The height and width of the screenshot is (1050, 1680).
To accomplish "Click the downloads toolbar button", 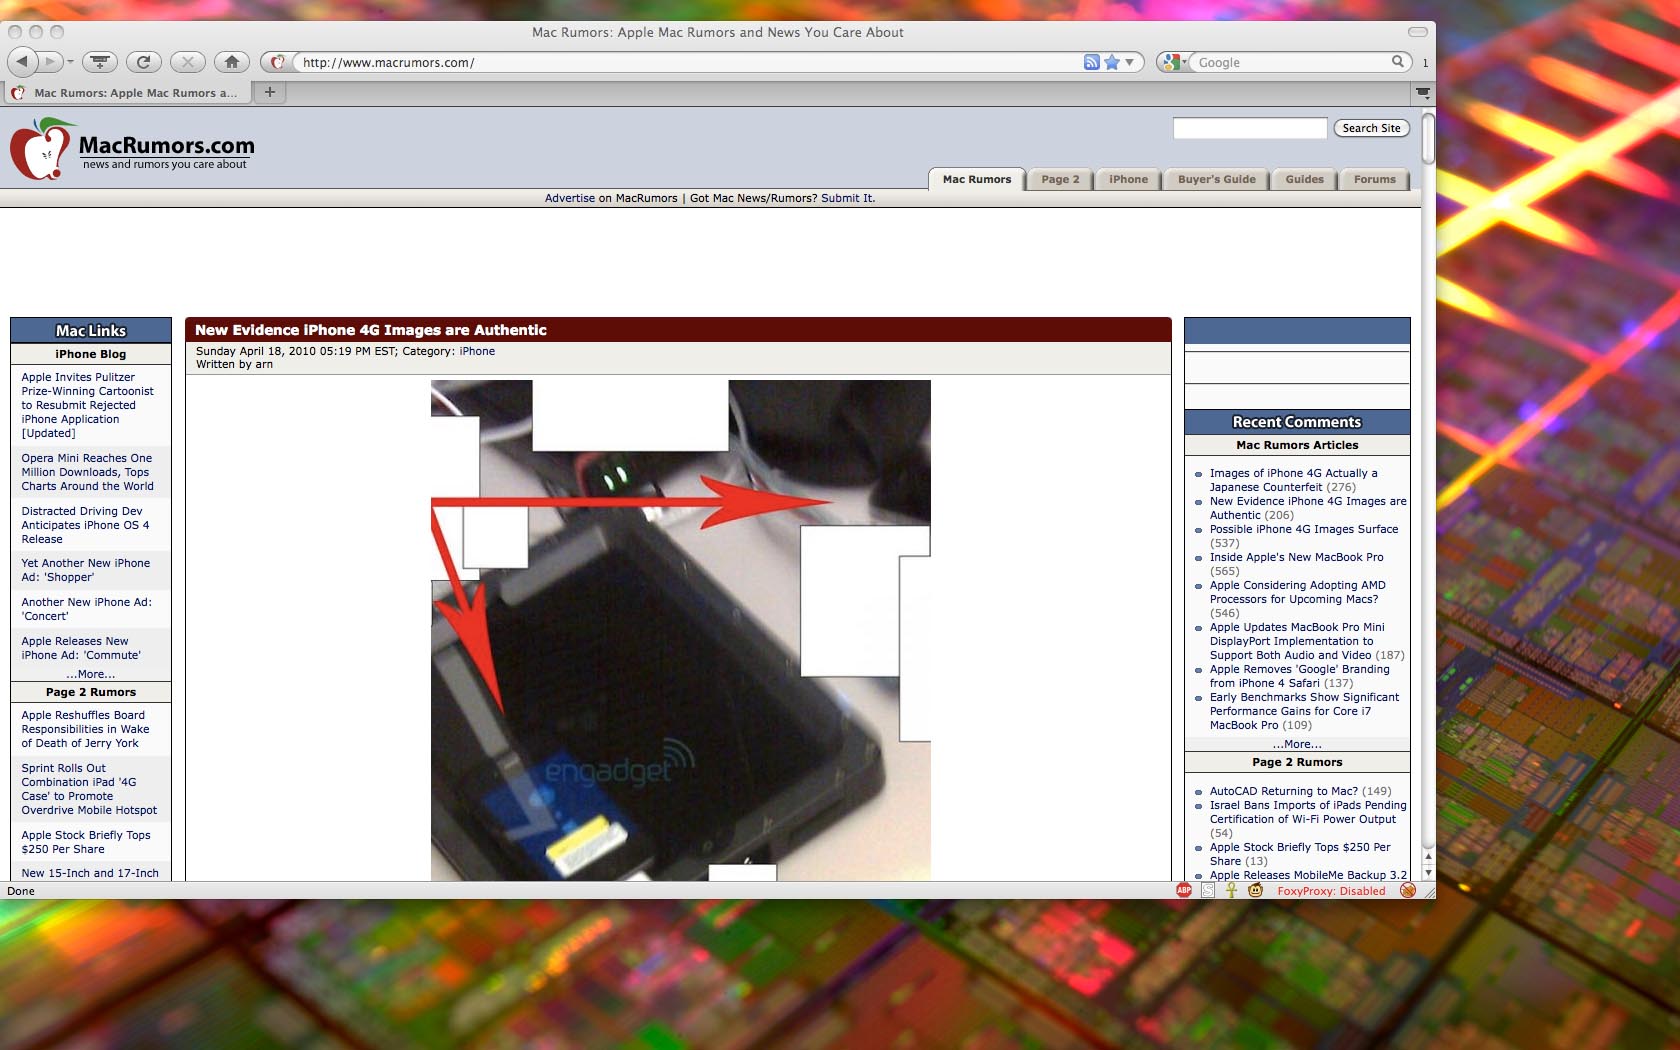I will pos(99,62).
